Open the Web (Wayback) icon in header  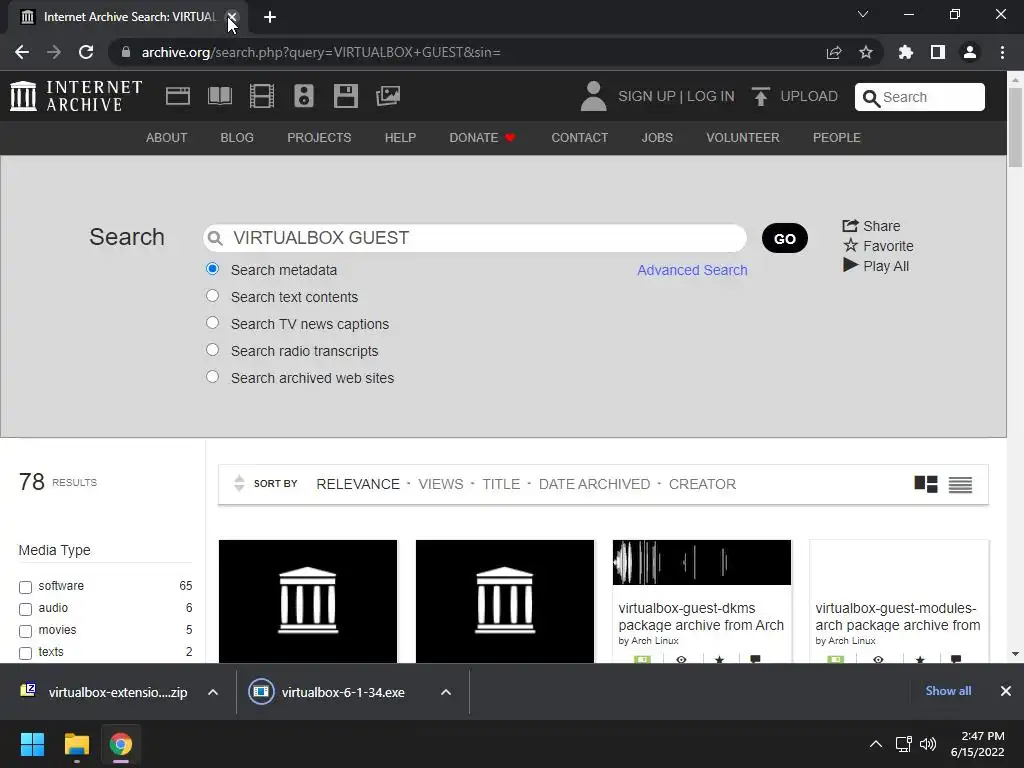tap(178, 96)
